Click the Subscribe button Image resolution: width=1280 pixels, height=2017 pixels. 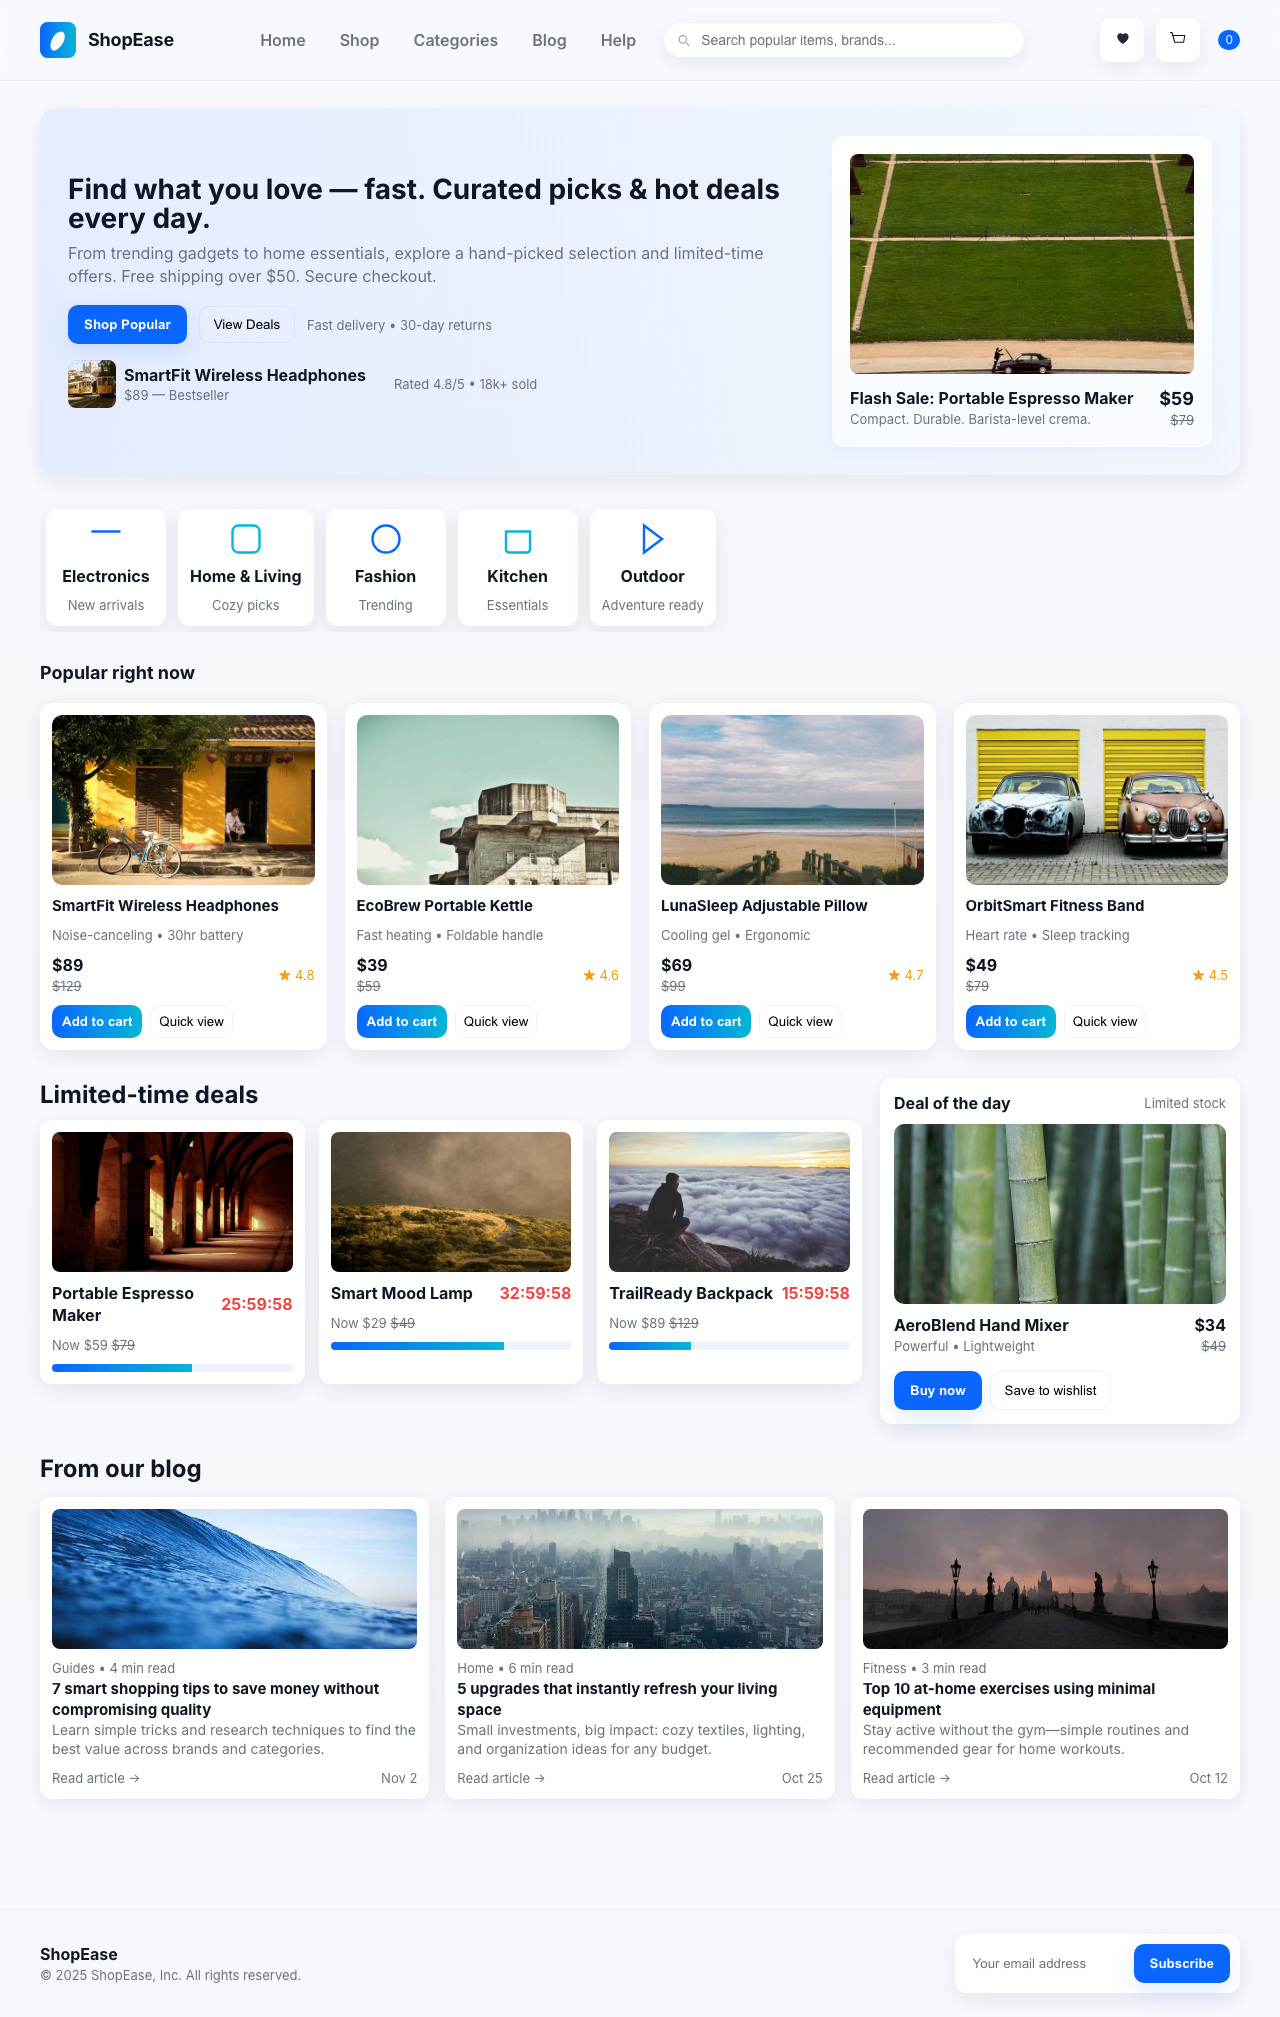1182,1963
